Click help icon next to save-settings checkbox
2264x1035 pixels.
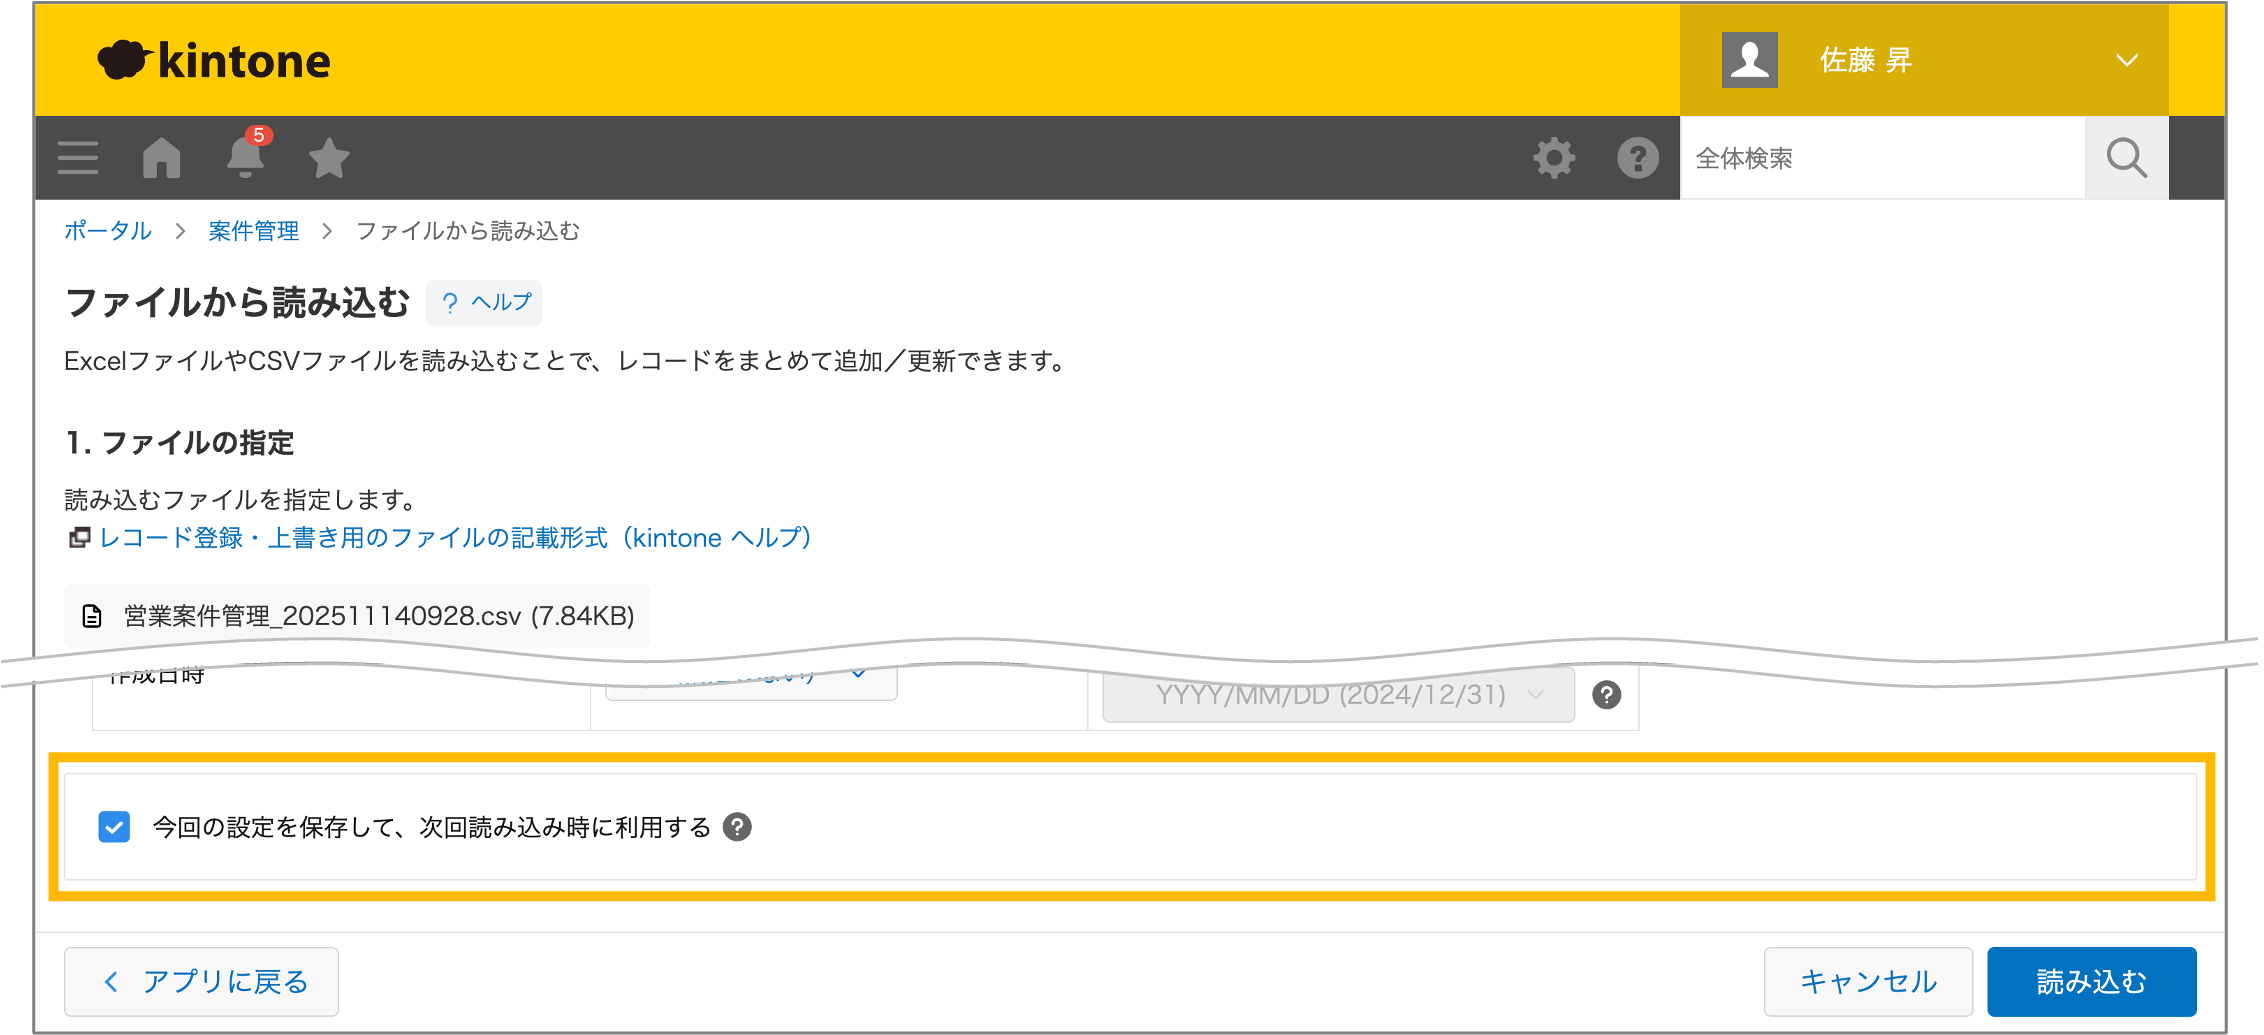click(x=737, y=827)
